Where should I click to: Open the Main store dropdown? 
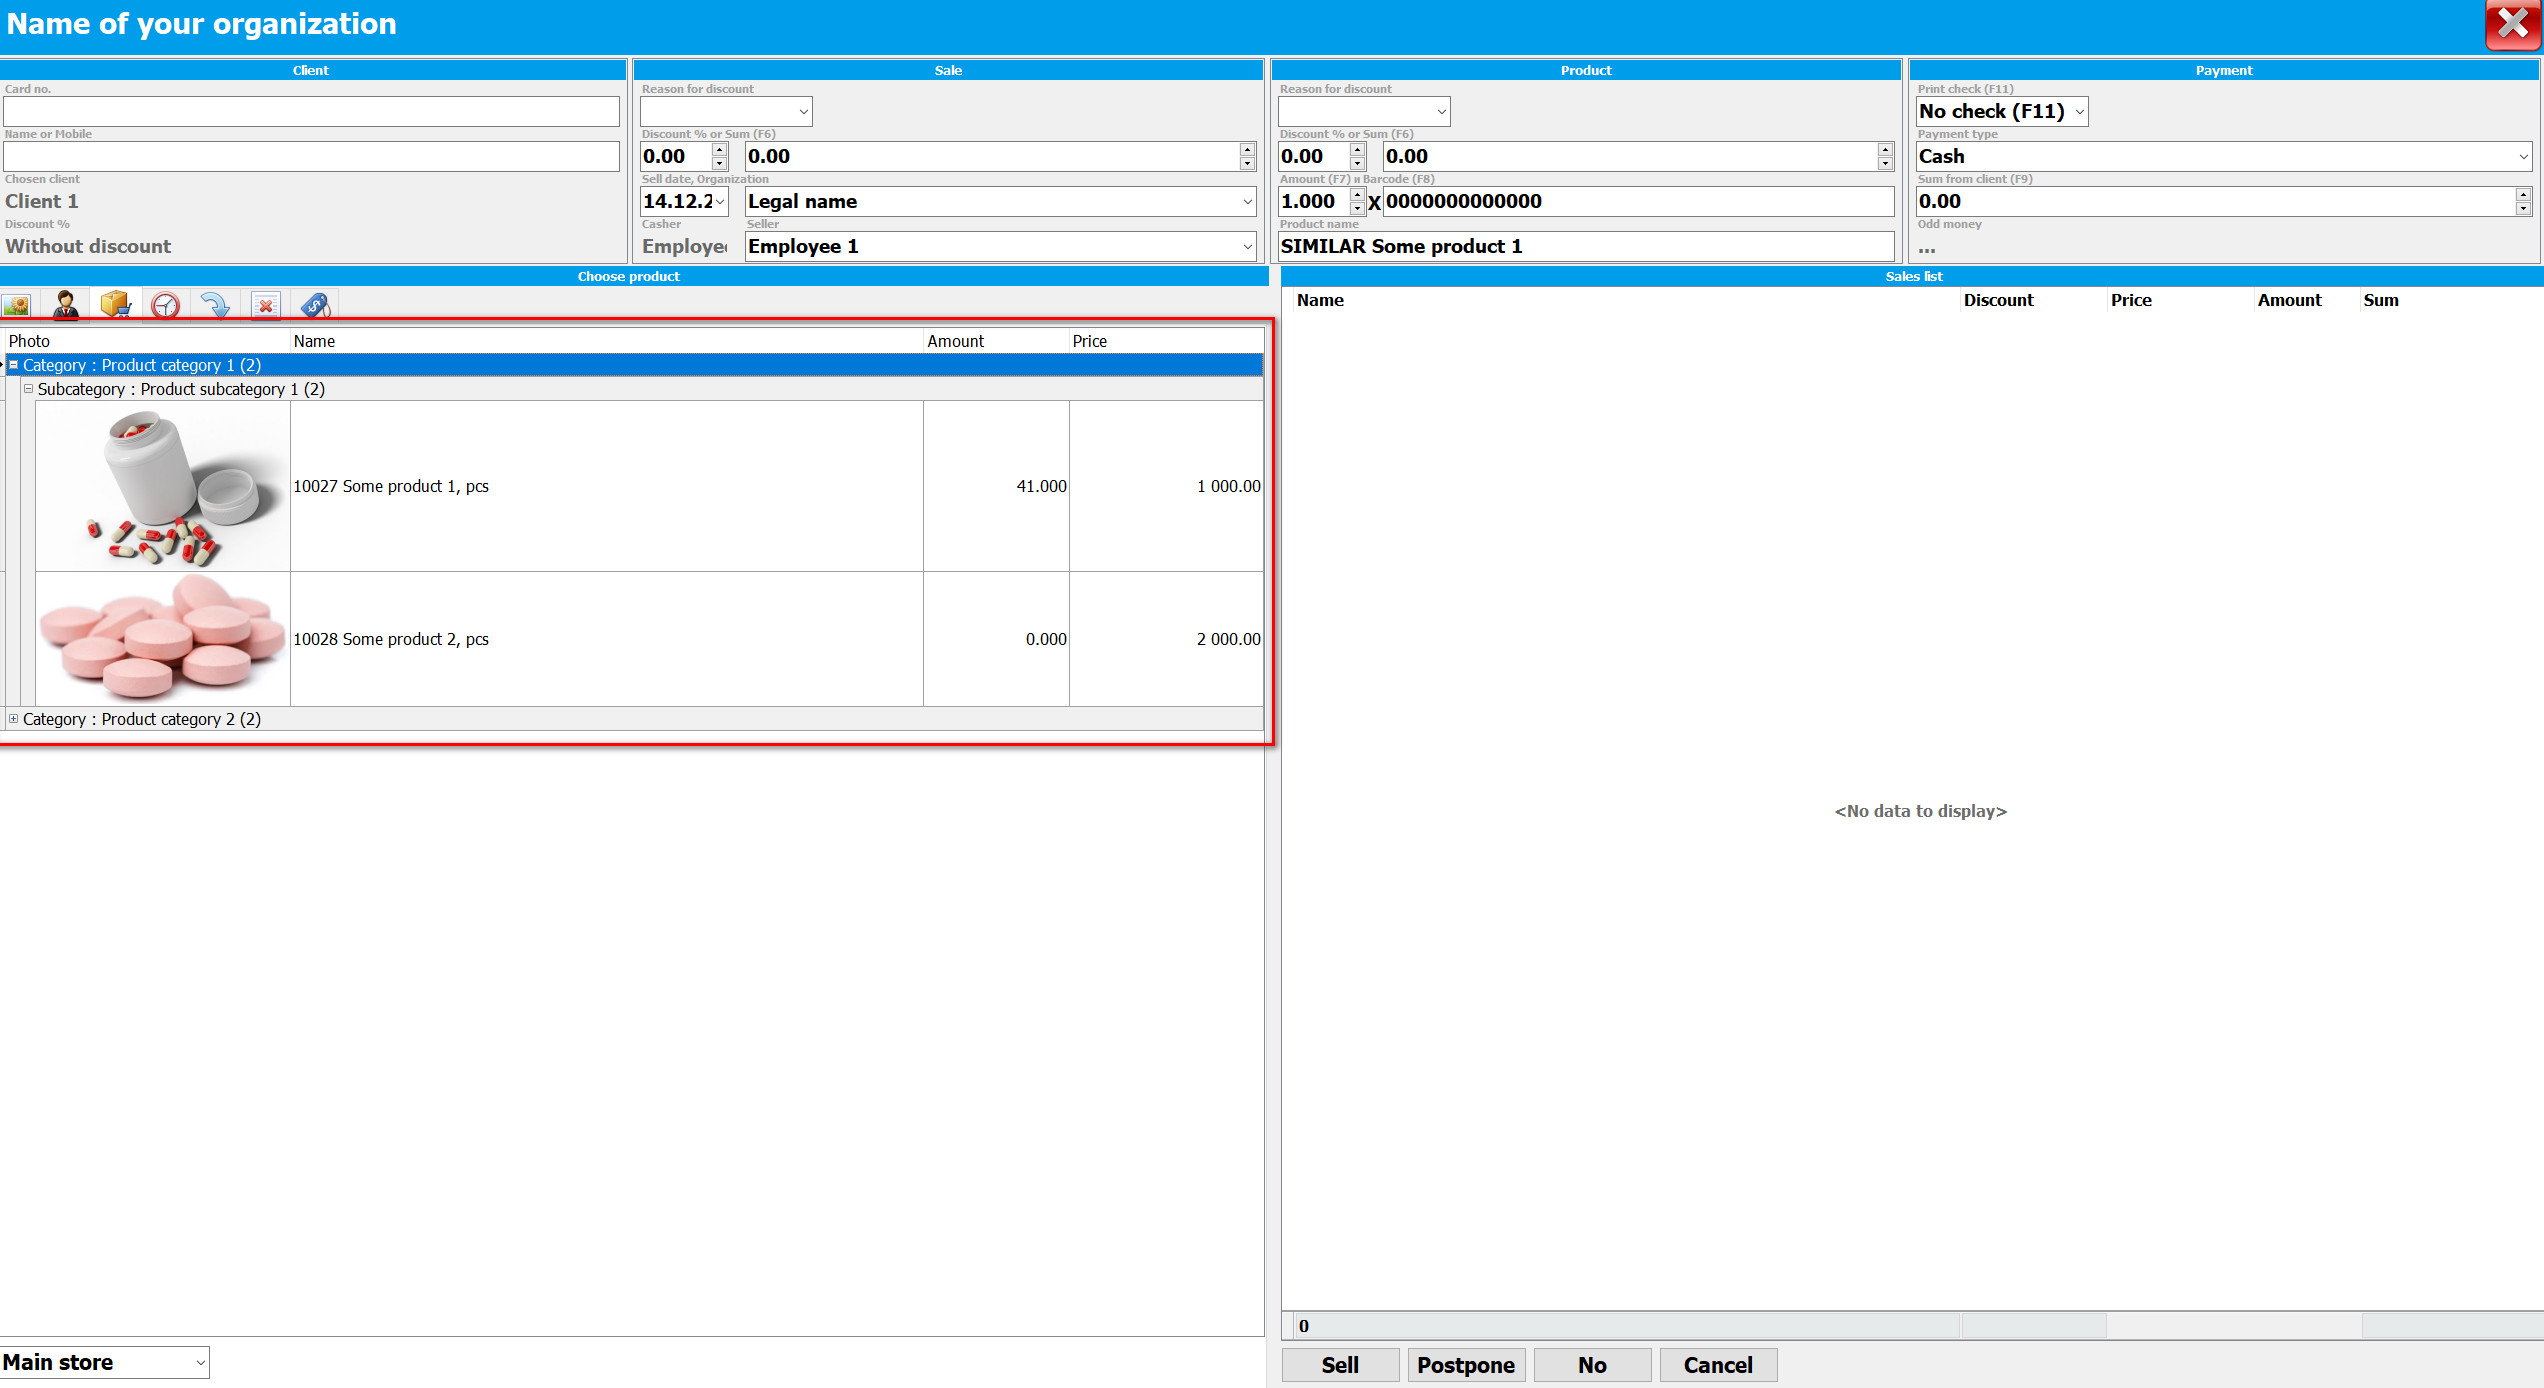tap(200, 1362)
